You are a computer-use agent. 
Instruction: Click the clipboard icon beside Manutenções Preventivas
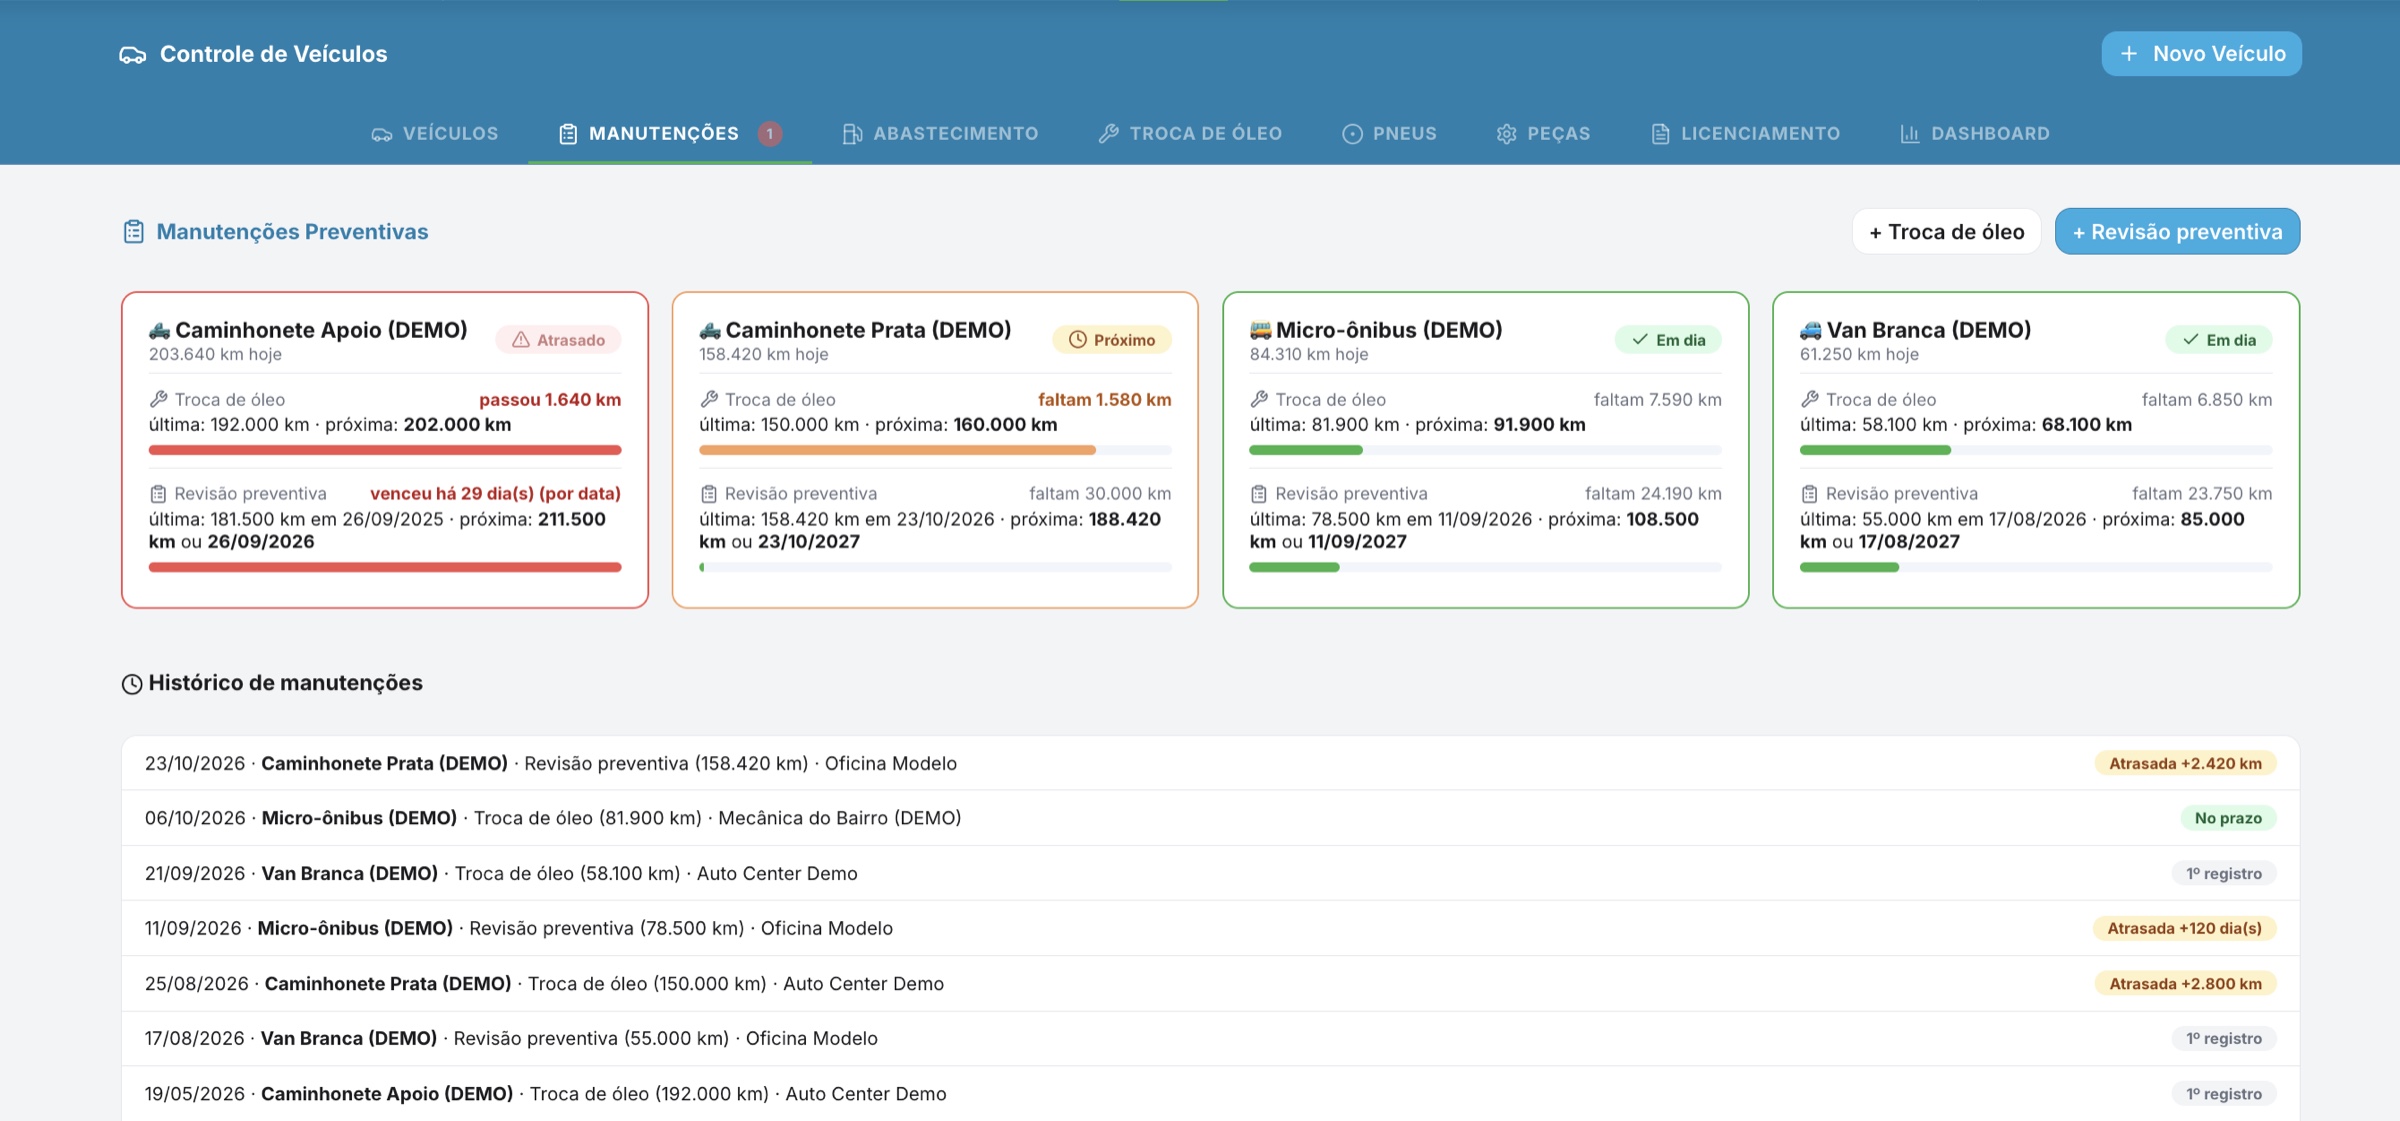click(x=133, y=232)
